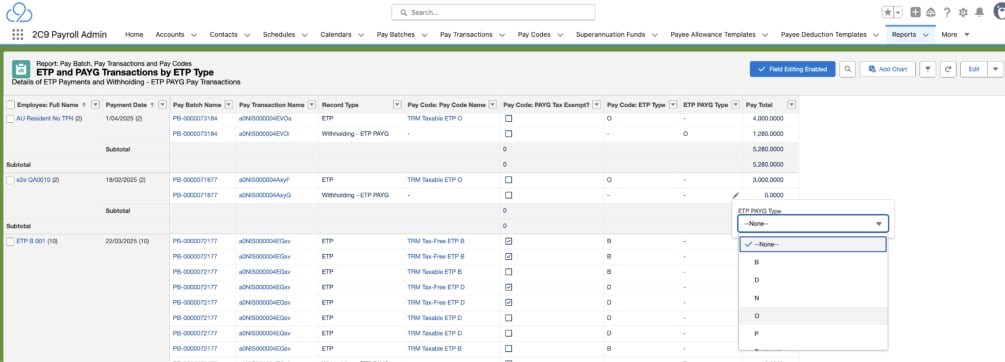Tick the select-all checkbox in header row
The width and height of the screenshot is (1005, 362).
click(x=10, y=104)
